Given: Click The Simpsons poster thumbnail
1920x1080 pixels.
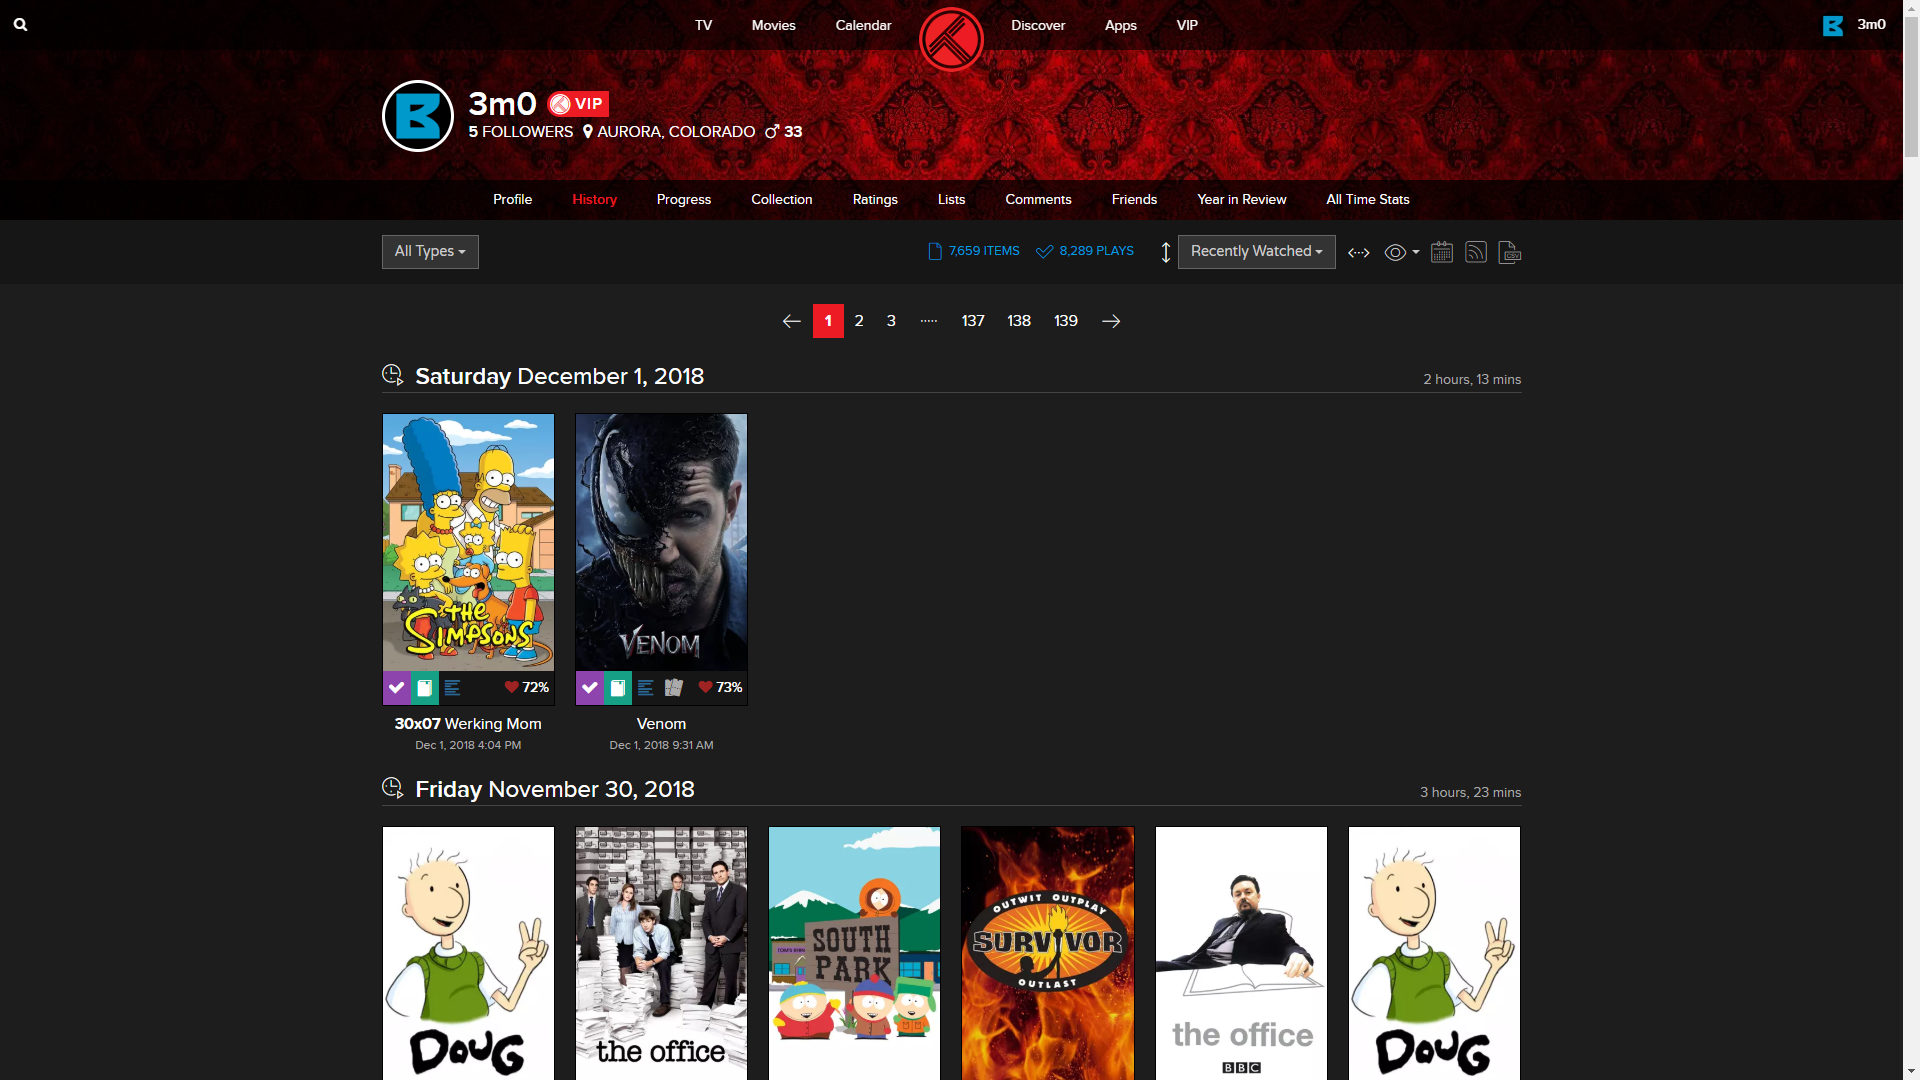Looking at the screenshot, I should pos(468,542).
